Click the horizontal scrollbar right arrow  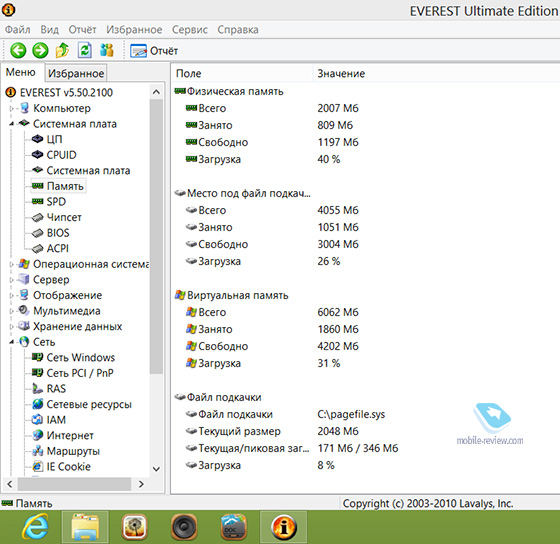point(141,484)
